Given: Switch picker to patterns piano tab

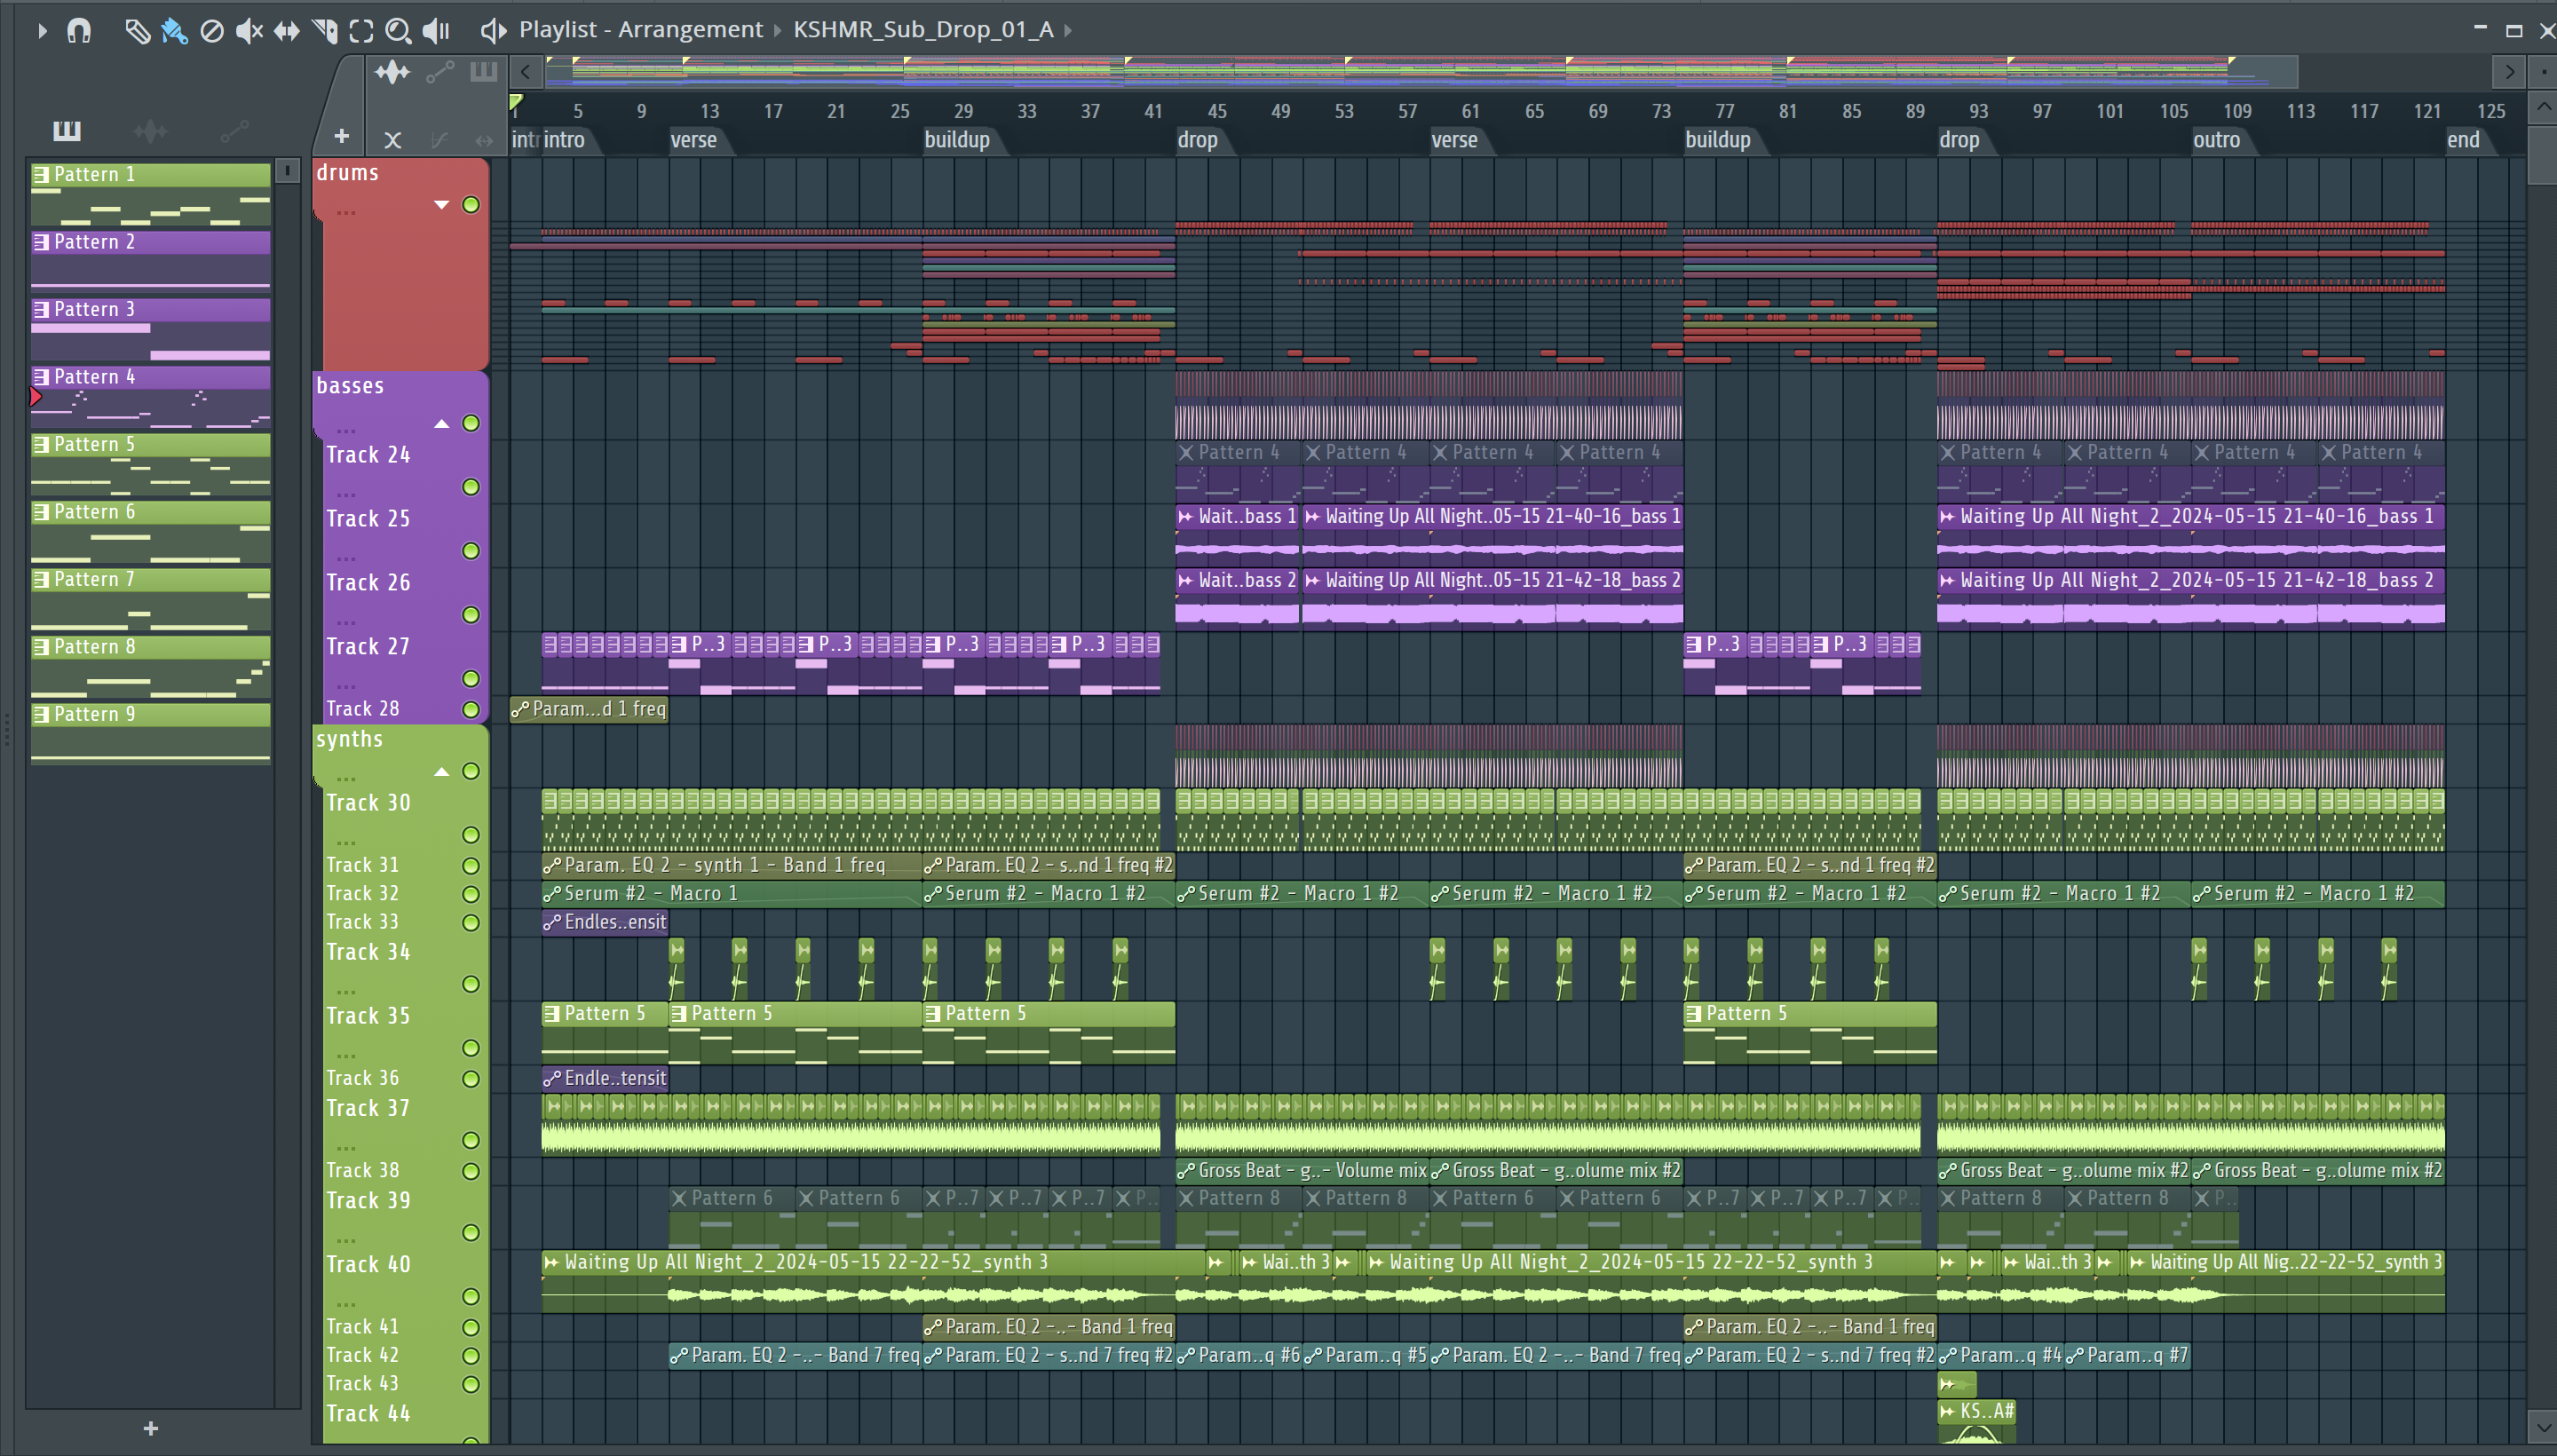Looking at the screenshot, I should (x=67, y=130).
